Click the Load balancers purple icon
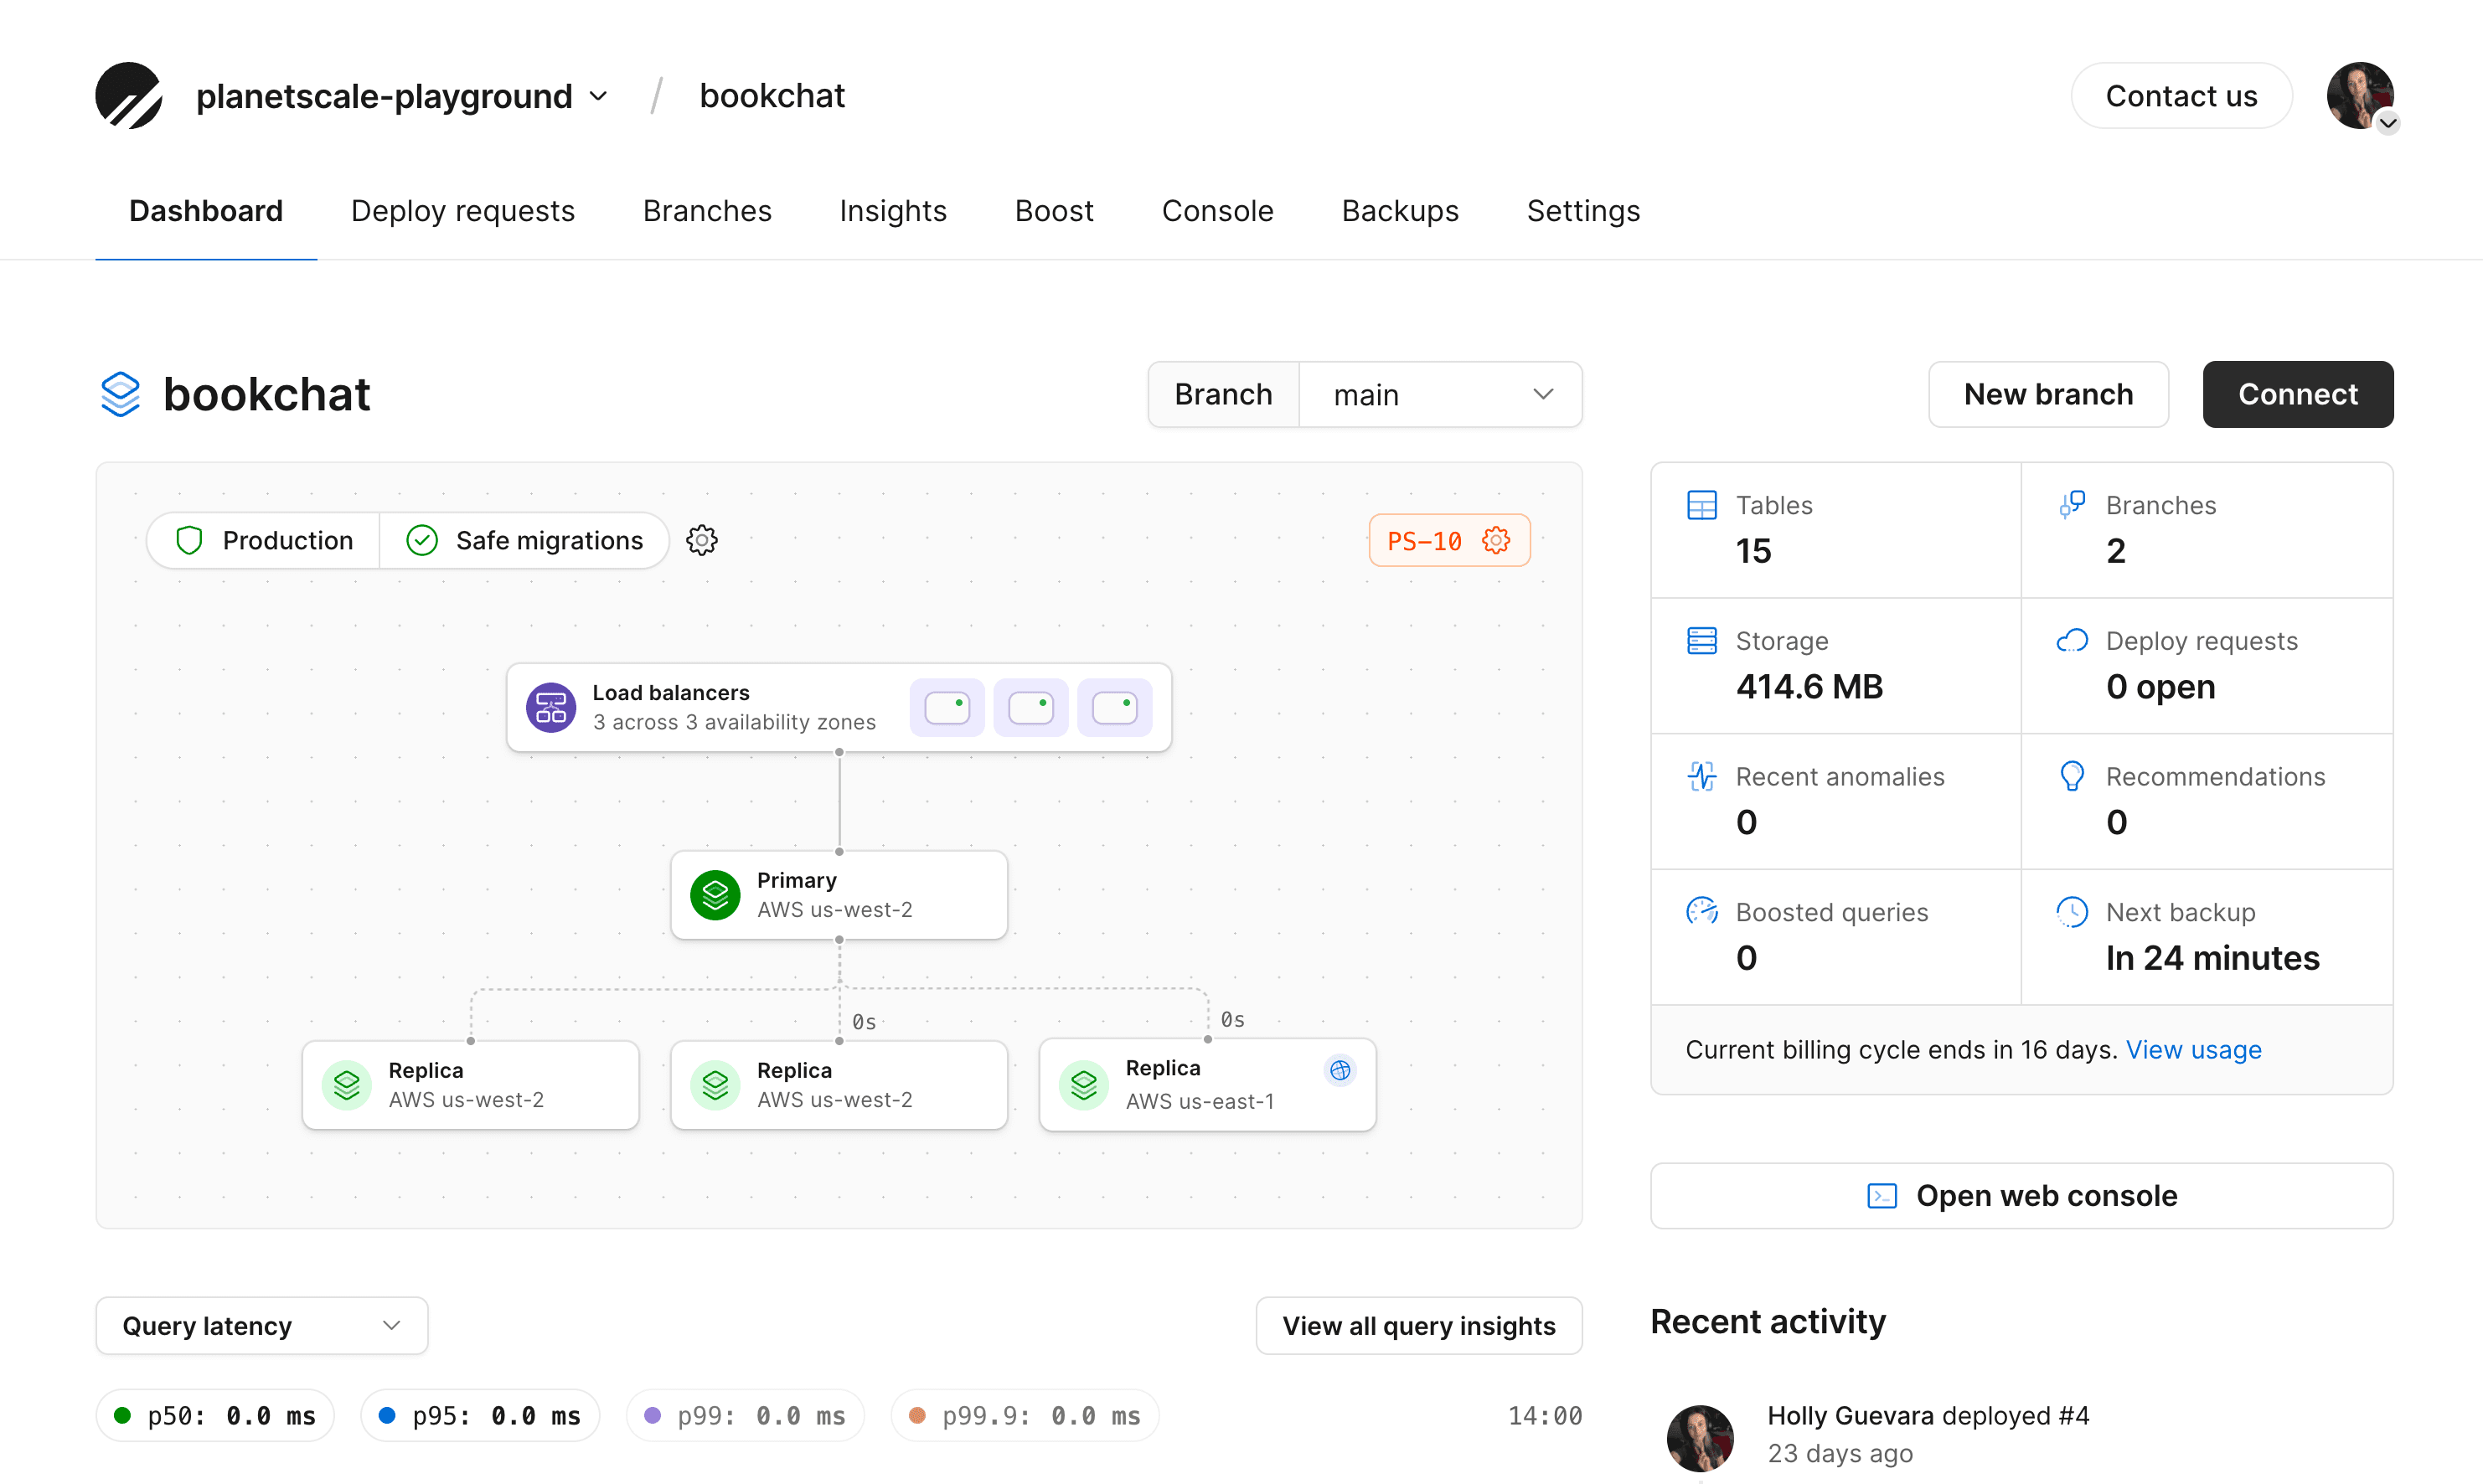 pyautogui.click(x=551, y=707)
